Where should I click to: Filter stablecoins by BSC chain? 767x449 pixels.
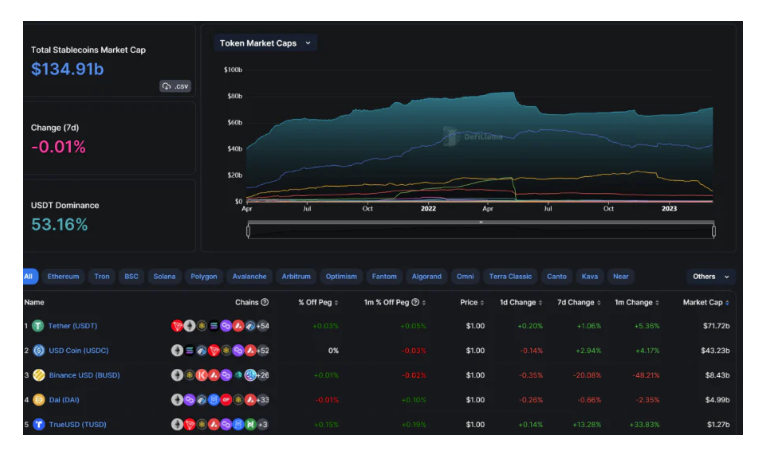tap(131, 276)
